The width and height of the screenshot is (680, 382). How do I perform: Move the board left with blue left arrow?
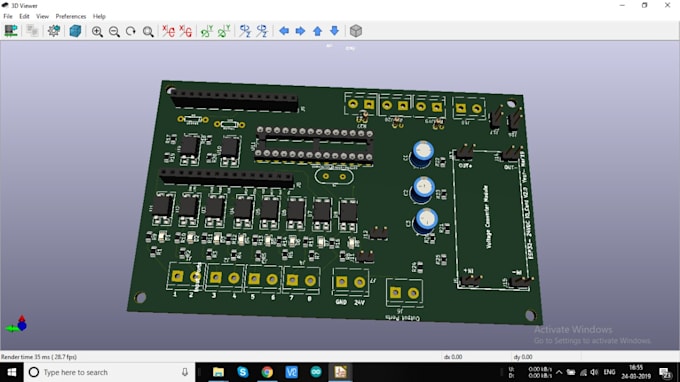pyautogui.click(x=284, y=31)
